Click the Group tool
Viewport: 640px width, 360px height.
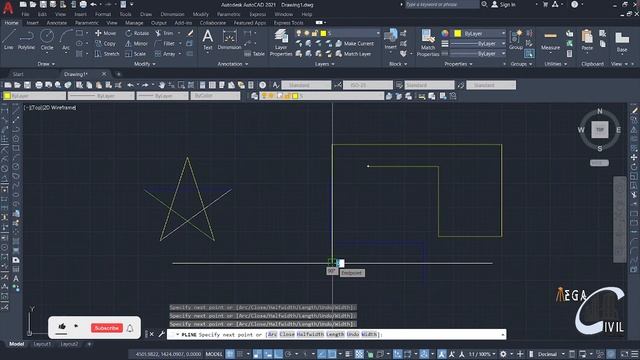point(516,39)
